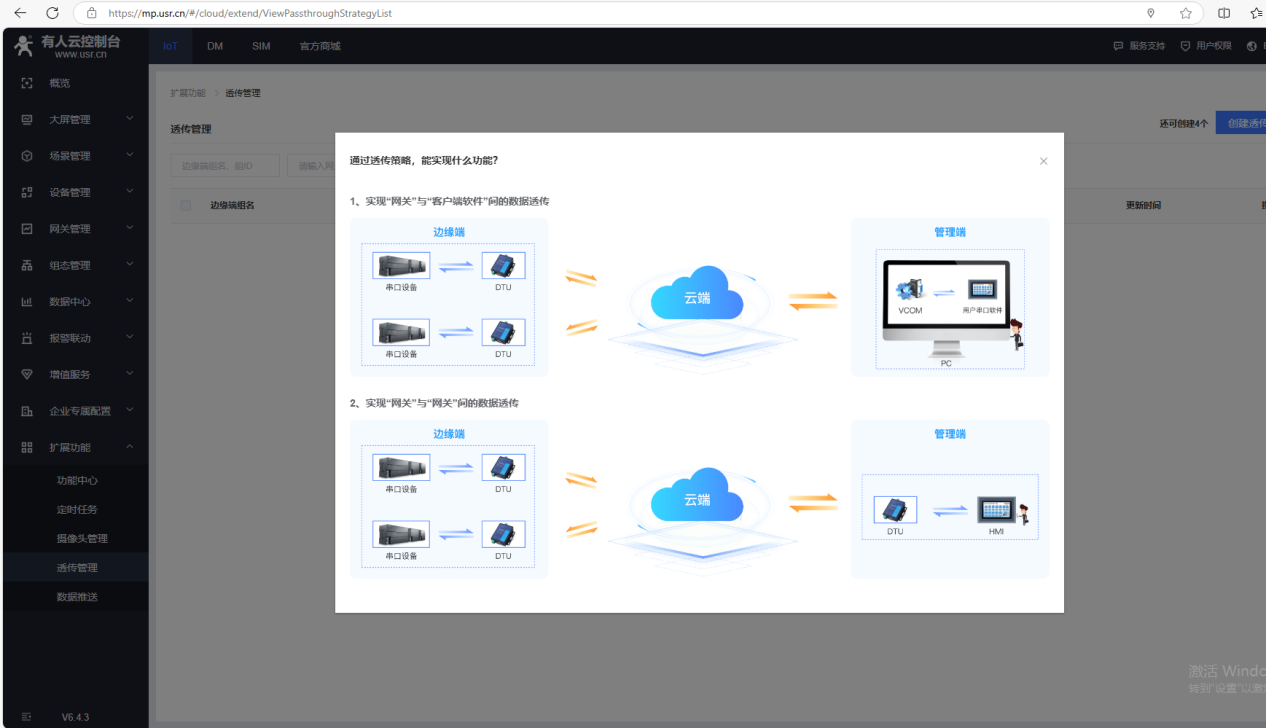The image size is (1266, 728).
Task: Click the browser refresh icon
Action: pos(52,13)
